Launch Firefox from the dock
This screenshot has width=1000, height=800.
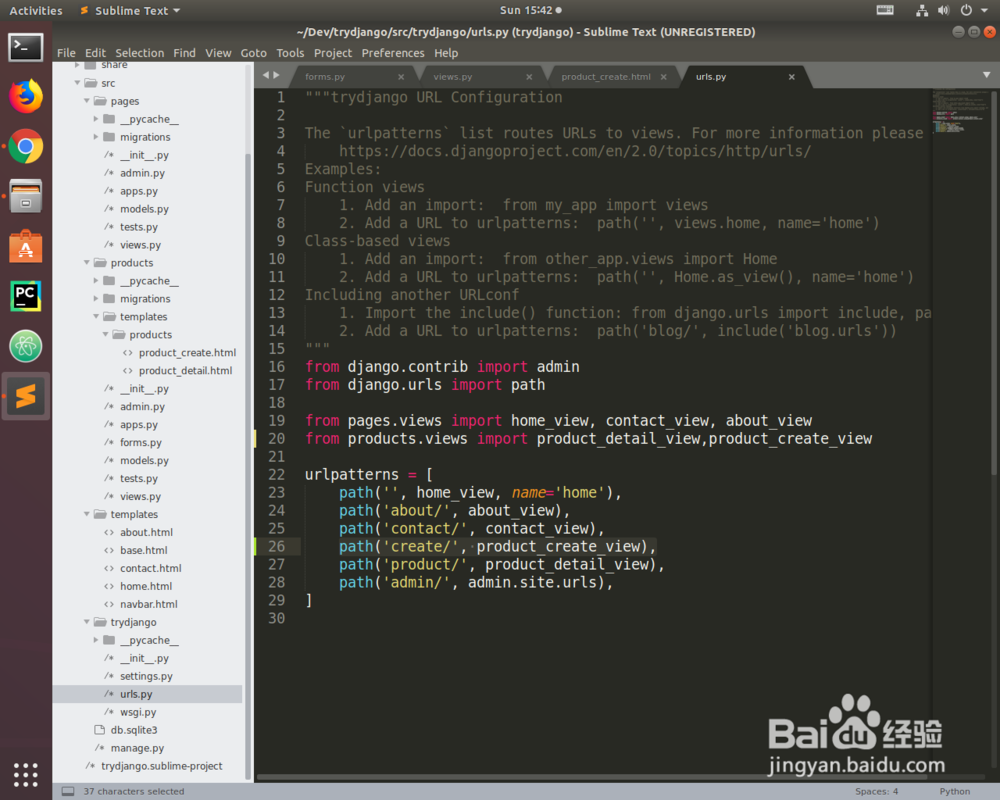click(x=26, y=96)
